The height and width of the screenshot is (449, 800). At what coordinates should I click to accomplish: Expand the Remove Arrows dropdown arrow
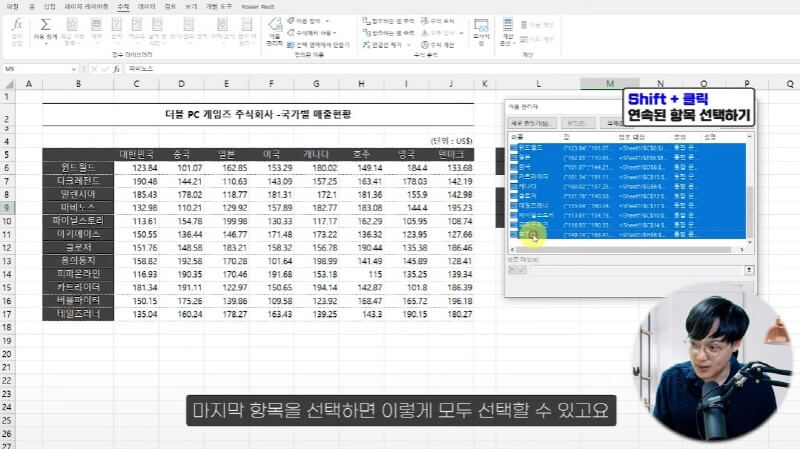pyautogui.click(x=408, y=45)
